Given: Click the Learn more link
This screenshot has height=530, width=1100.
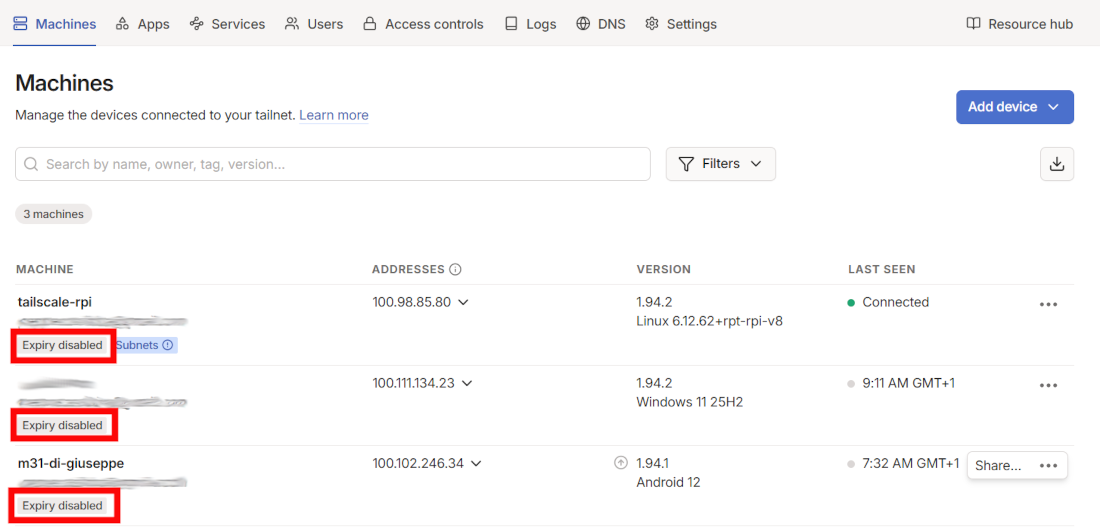Looking at the screenshot, I should pos(334,114).
